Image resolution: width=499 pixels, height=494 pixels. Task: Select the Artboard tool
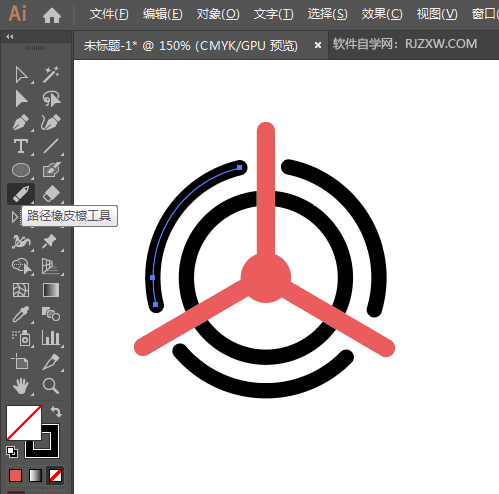[x=20, y=362]
